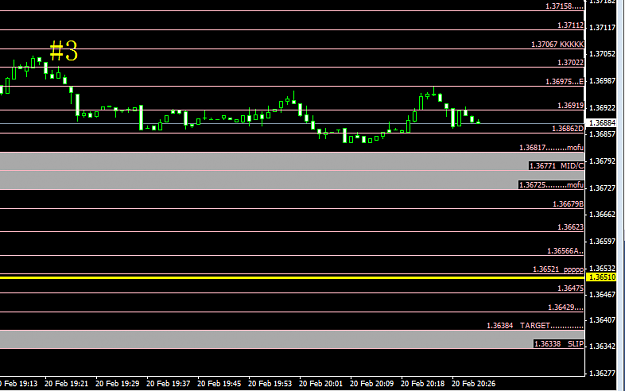Click 1.36987 on the price scale
625x391 pixels.
[602, 81]
